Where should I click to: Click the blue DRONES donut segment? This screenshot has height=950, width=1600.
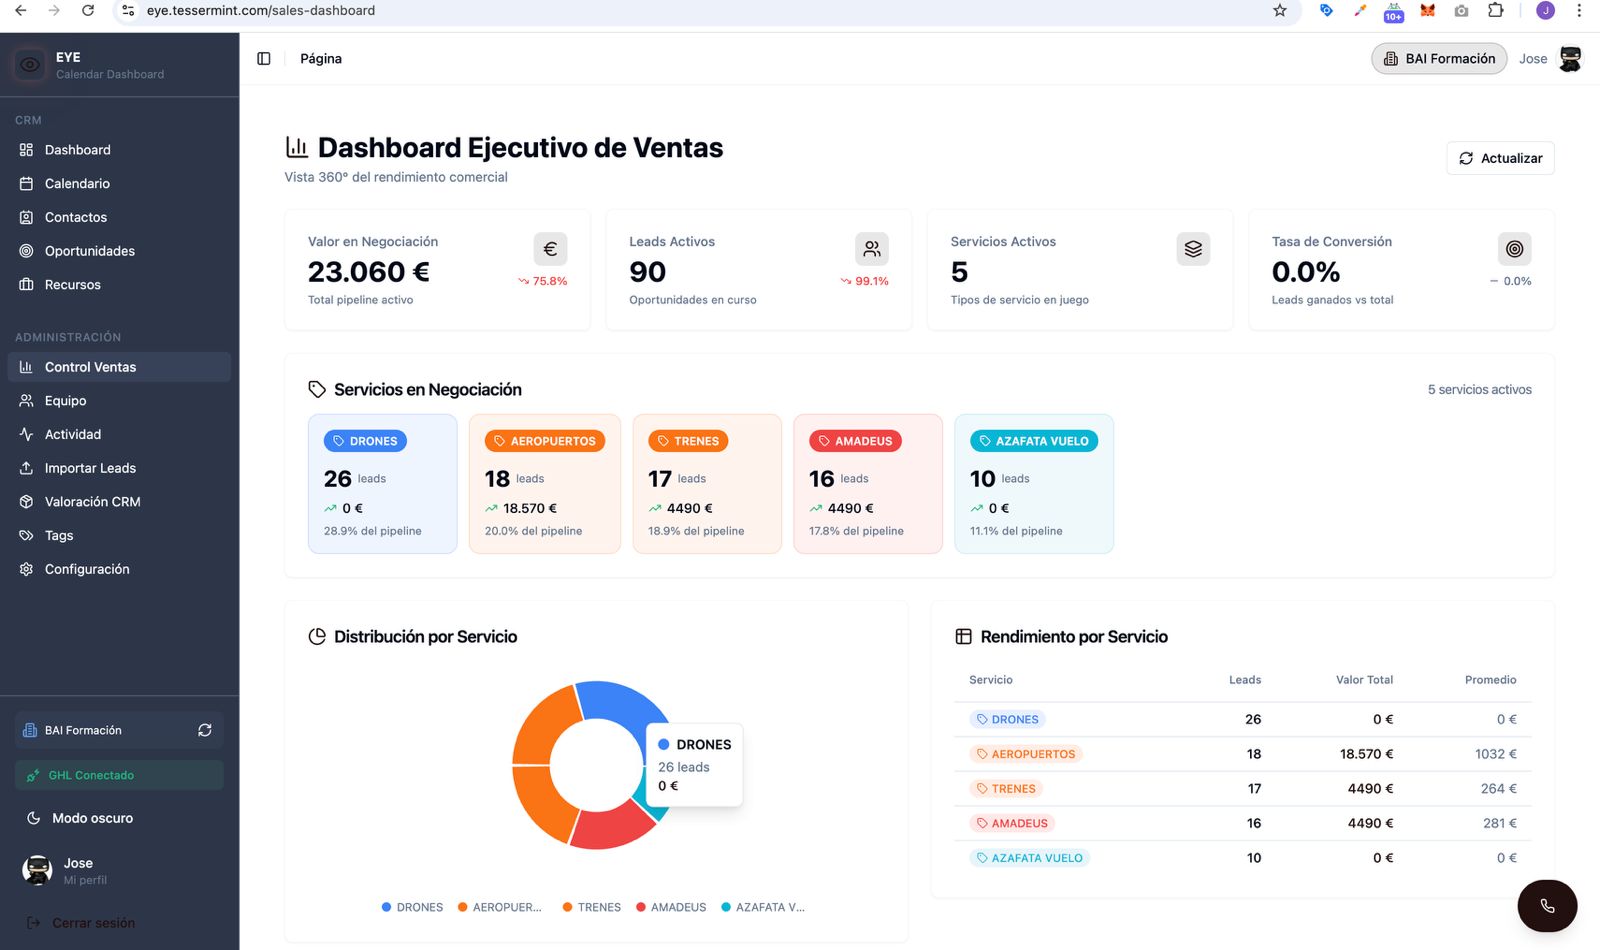[x=622, y=708]
